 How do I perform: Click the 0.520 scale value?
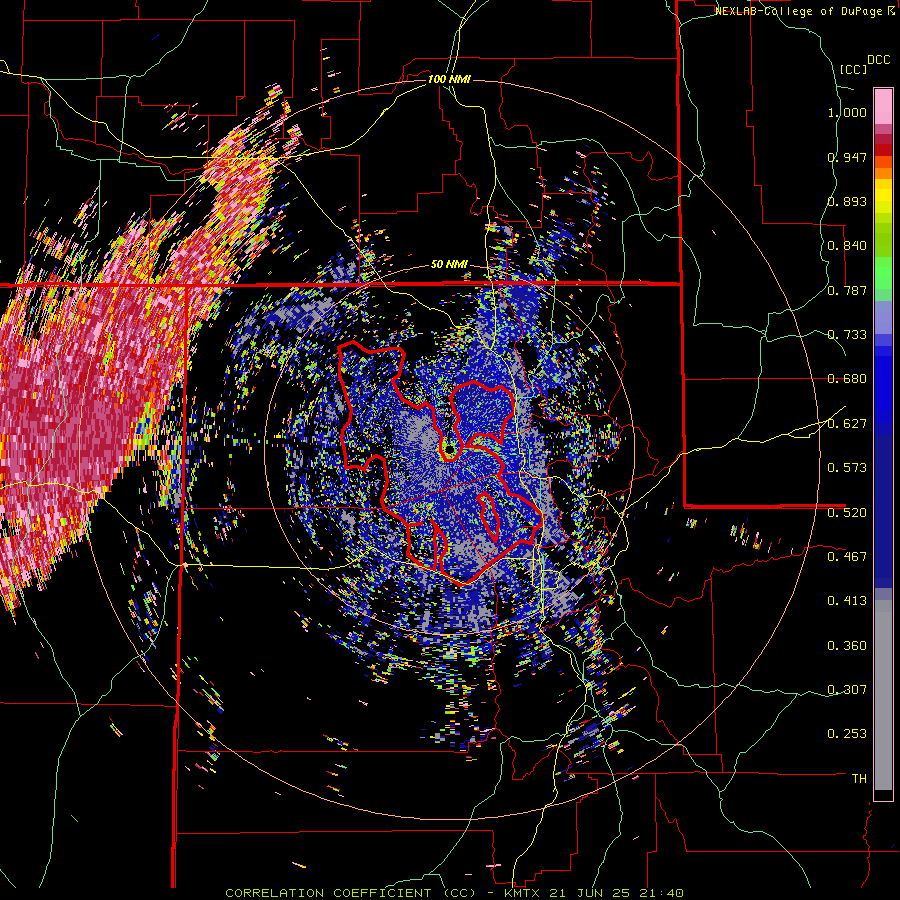[847, 513]
